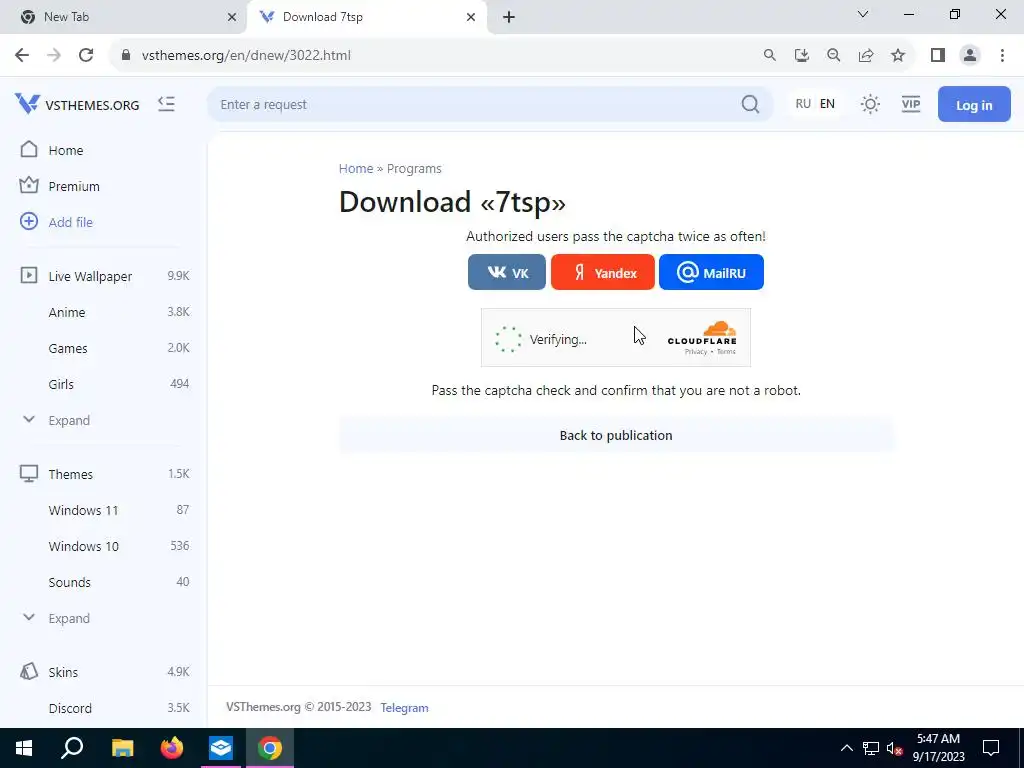Open Cloudflare Terms link
Viewport: 1024px width, 768px height.
click(x=726, y=352)
